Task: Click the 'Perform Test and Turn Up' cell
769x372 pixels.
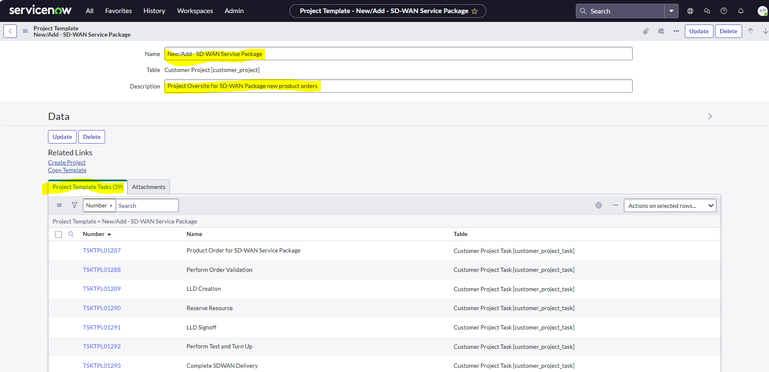Action: click(x=219, y=346)
